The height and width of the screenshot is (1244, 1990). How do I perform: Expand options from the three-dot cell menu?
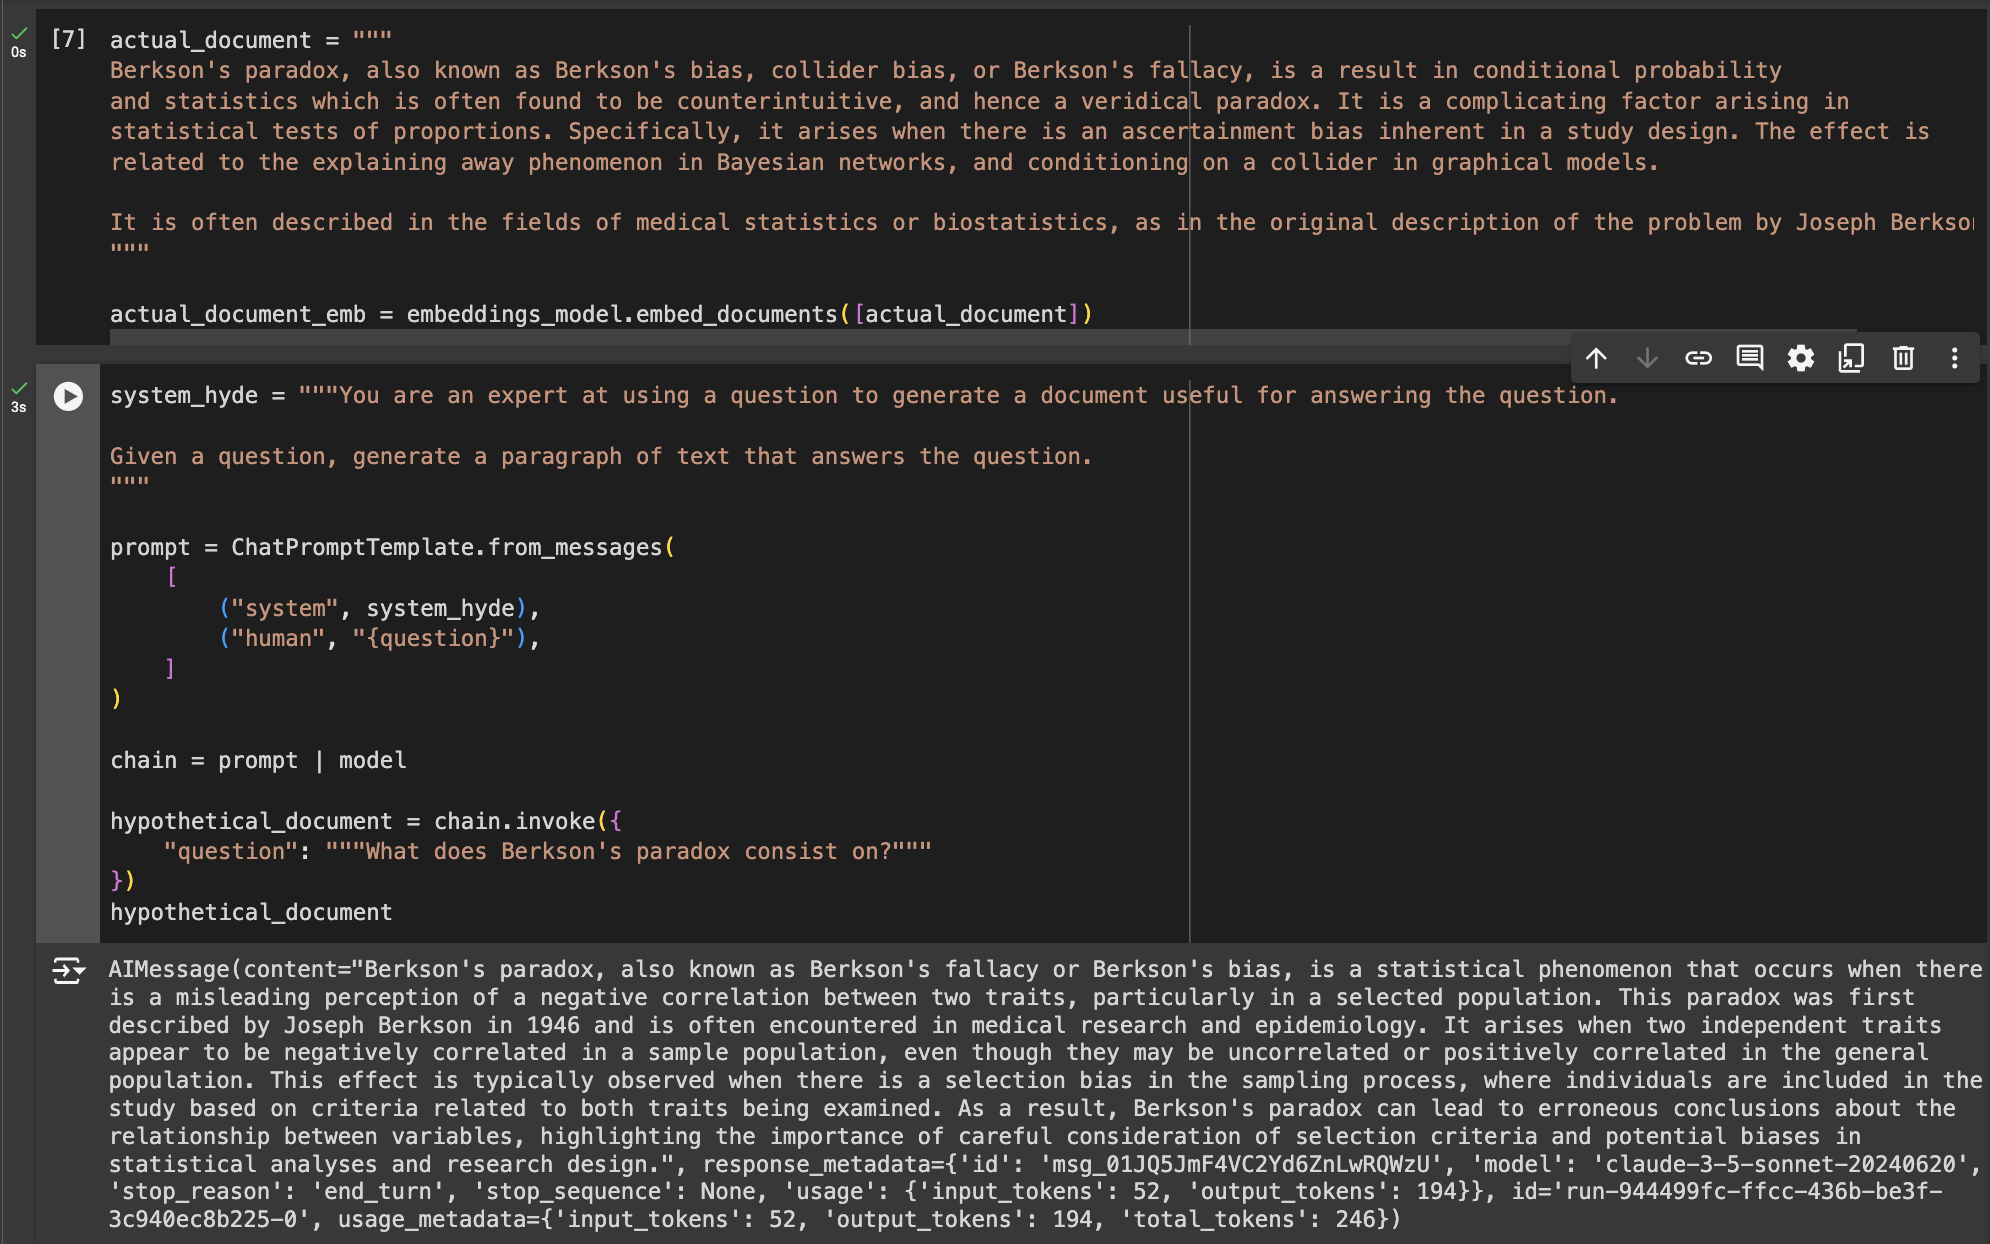point(1954,358)
